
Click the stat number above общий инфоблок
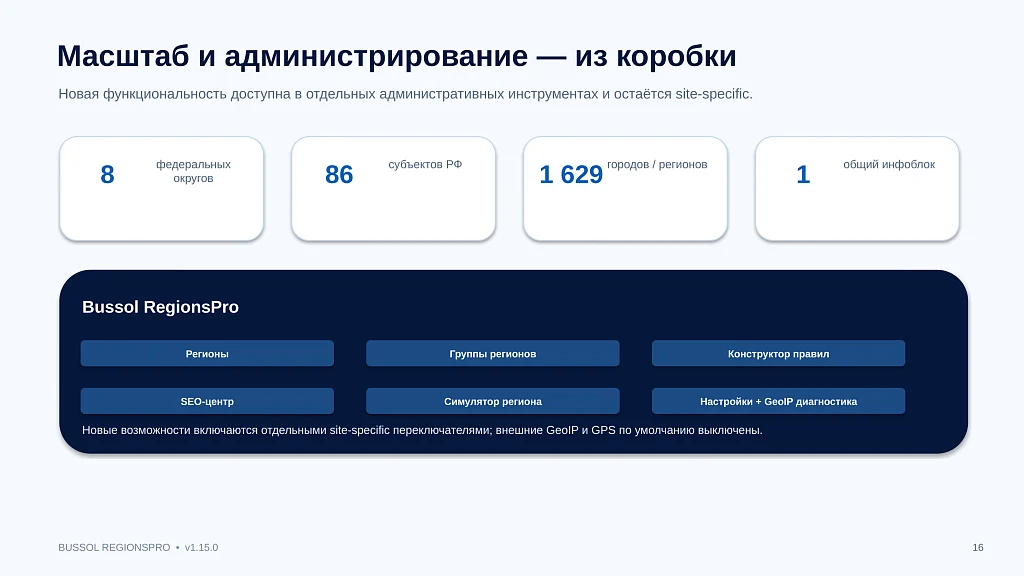point(803,174)
